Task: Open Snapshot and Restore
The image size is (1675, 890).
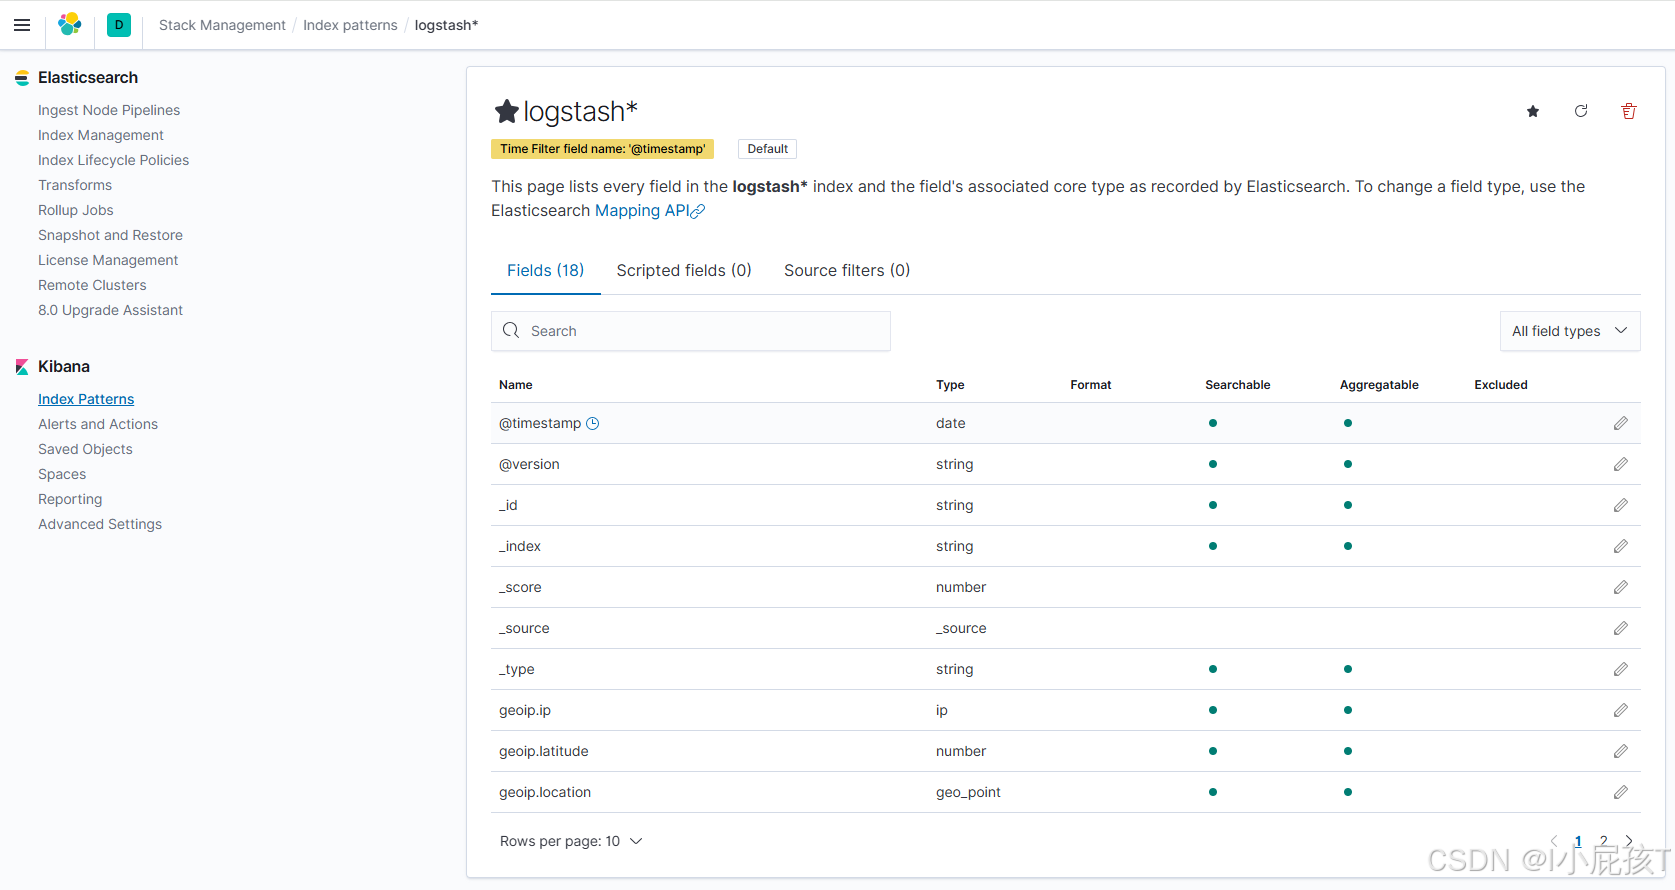Action: [x=110, y=235]
